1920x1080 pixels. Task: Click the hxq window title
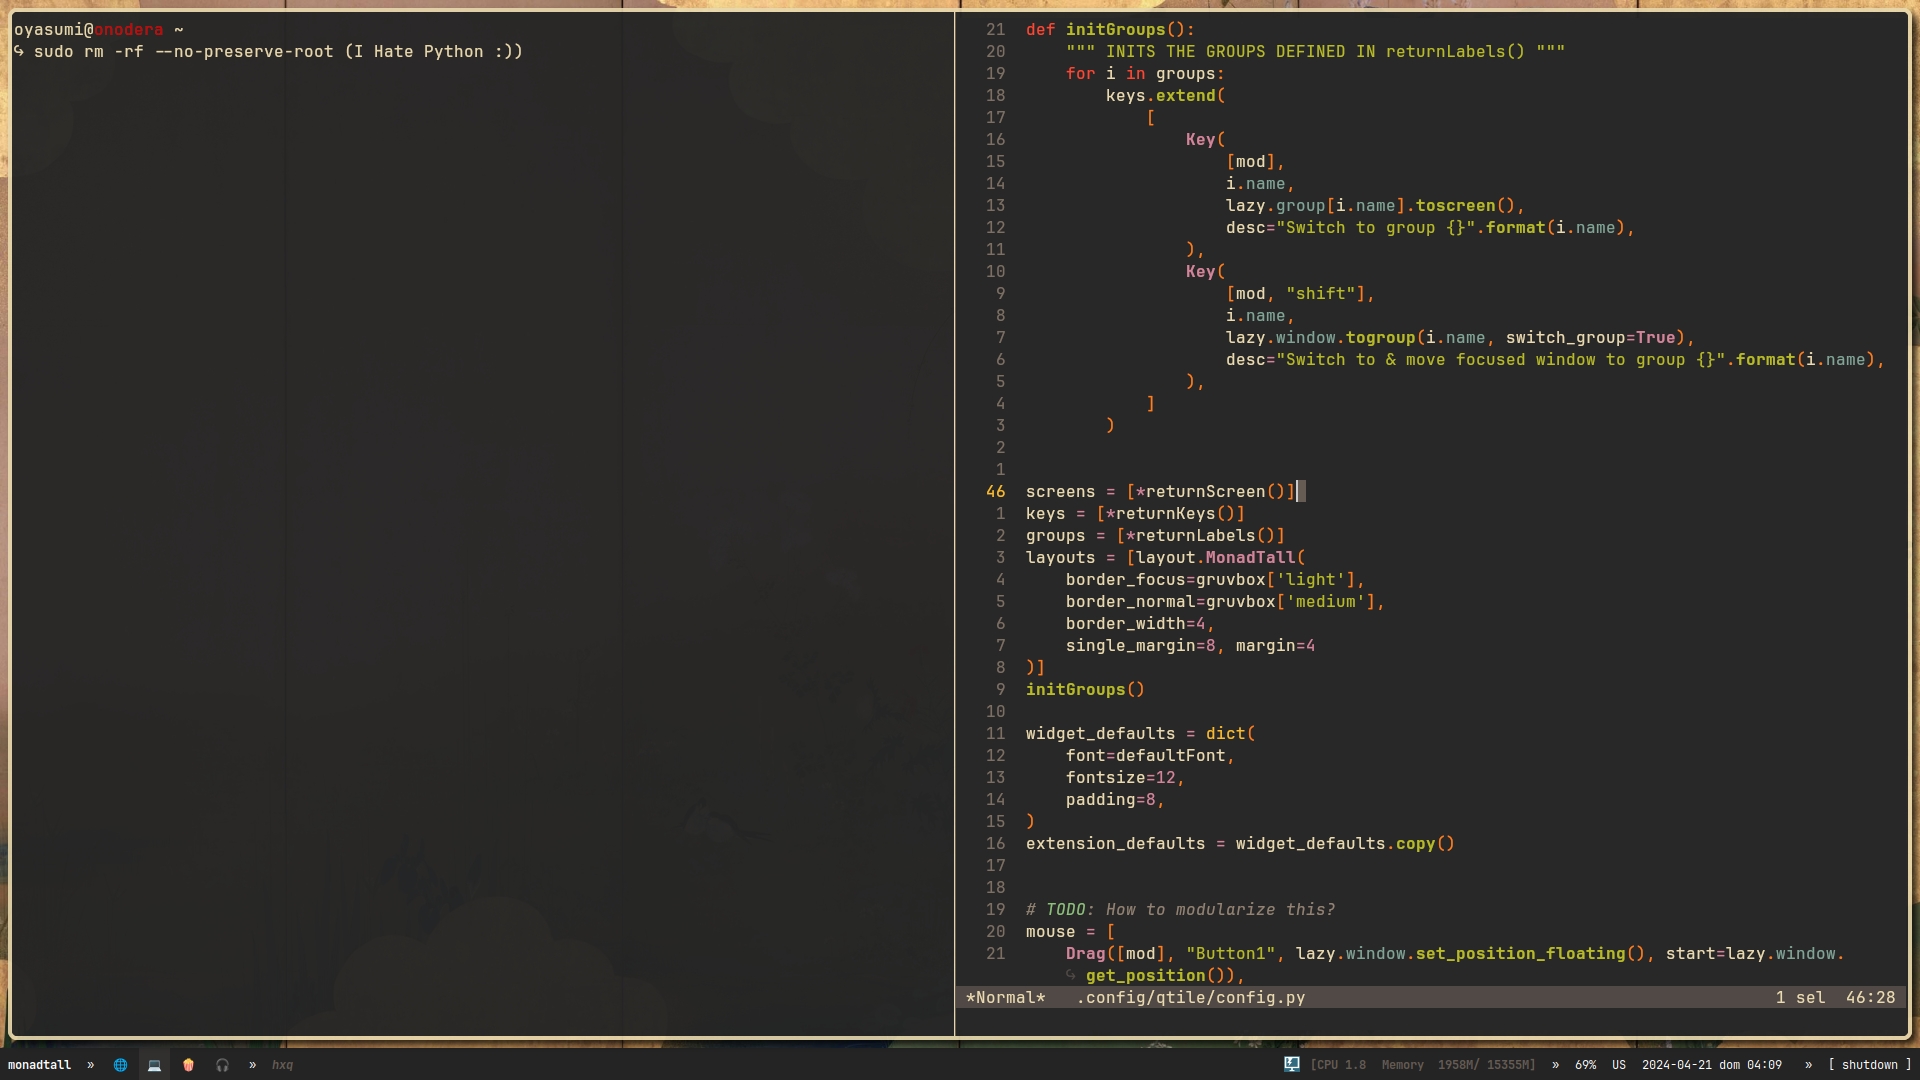coord(282,1065)
